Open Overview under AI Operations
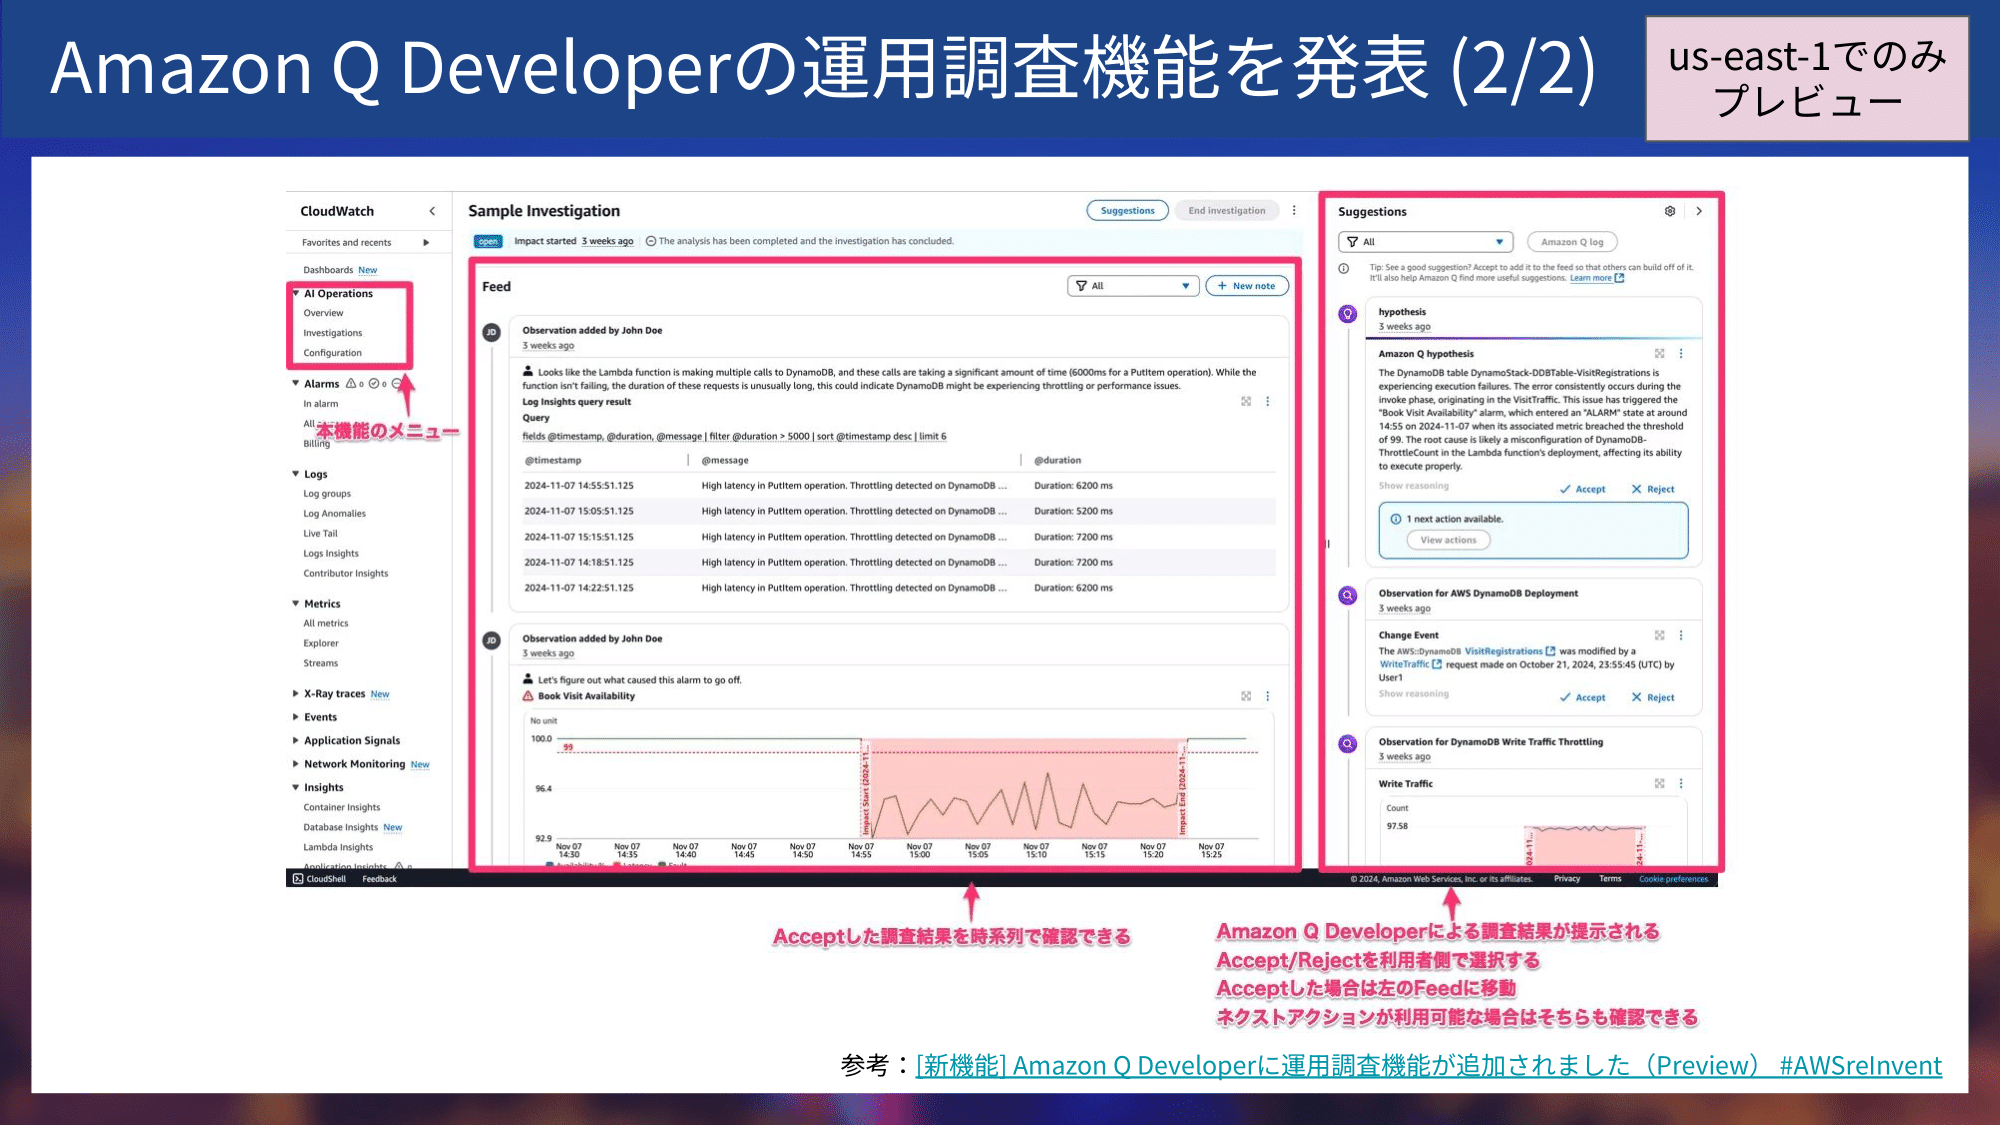Screen dimensions: 2000x1125 click(323, 313)
